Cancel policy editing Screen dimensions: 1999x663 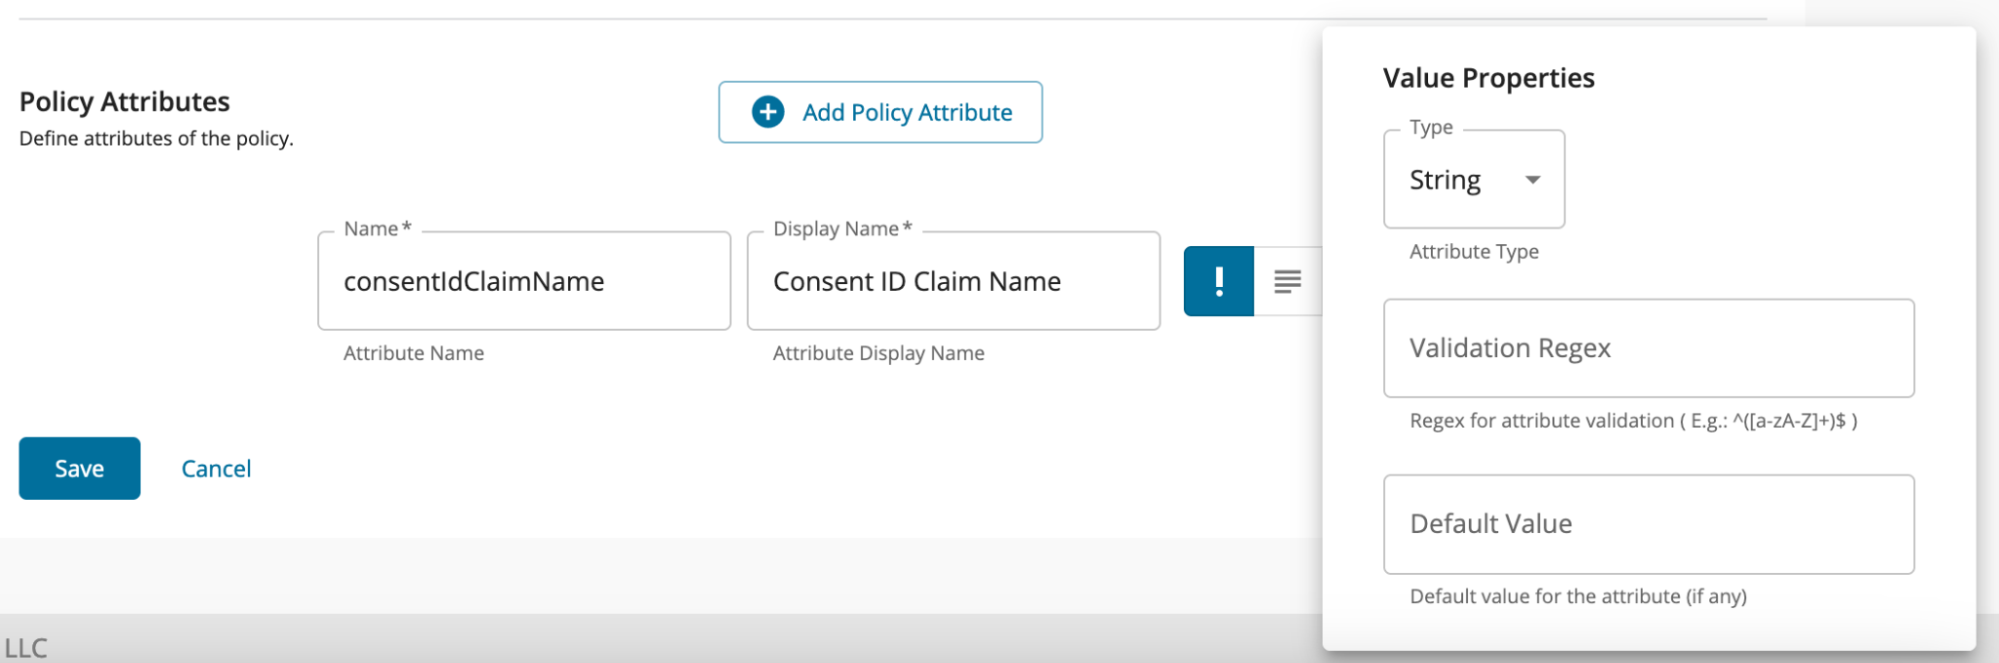coord(216,468)
